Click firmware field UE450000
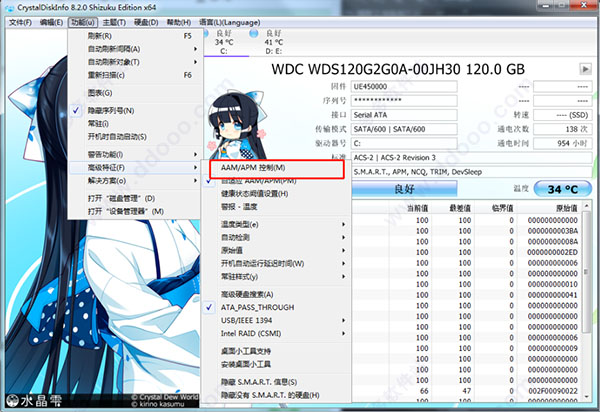 coord(404,86)
